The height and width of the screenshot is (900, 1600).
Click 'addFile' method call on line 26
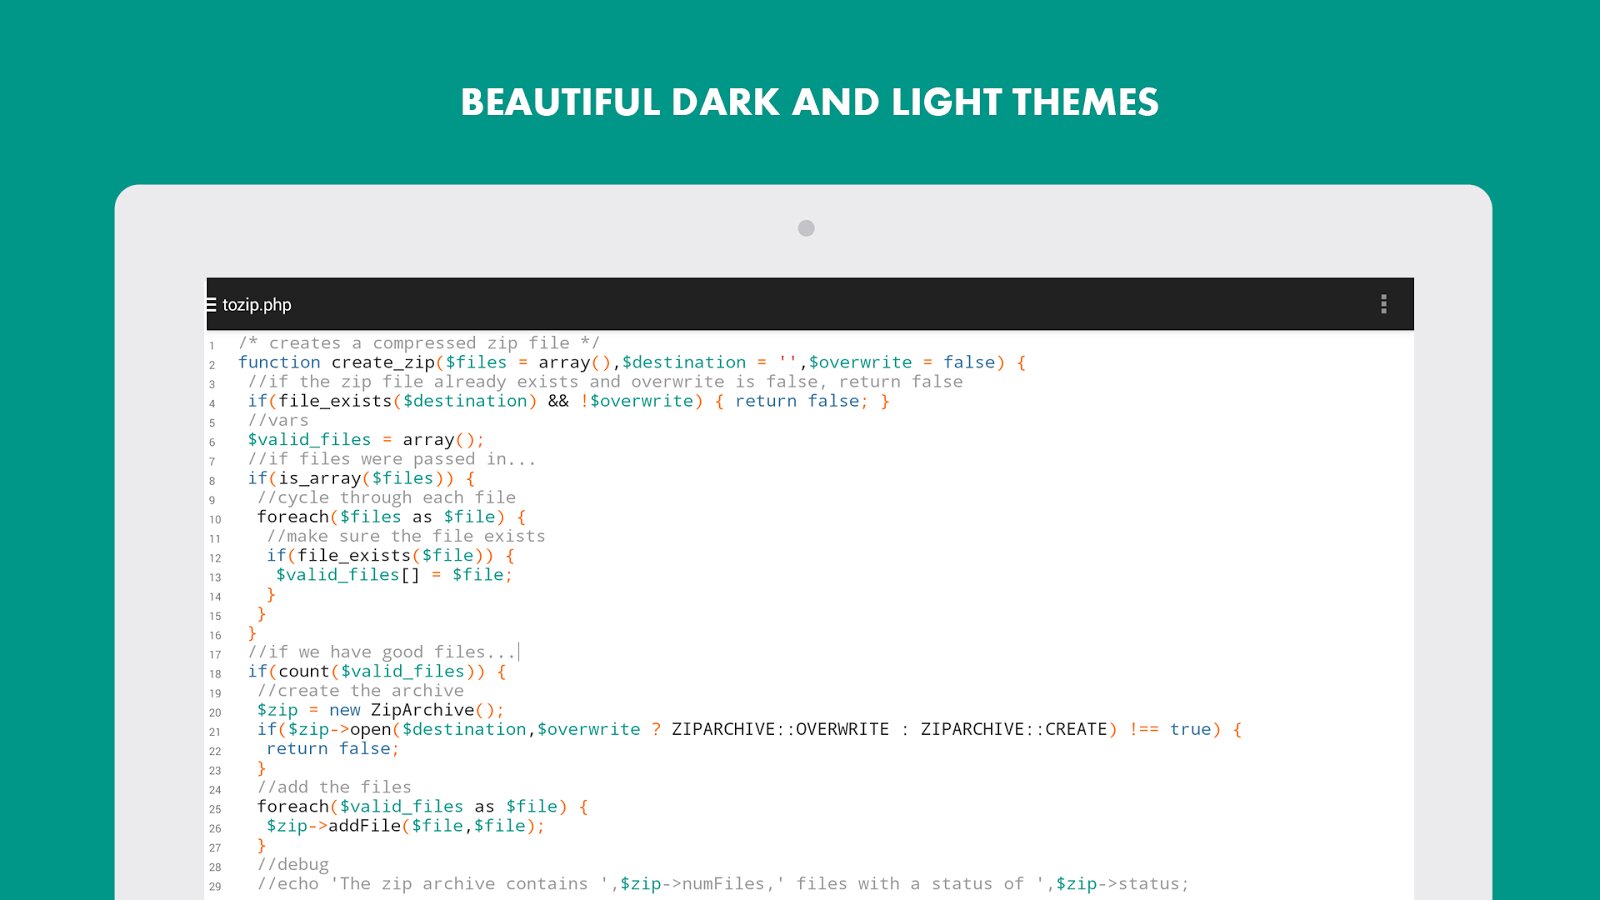click(365, 826)
